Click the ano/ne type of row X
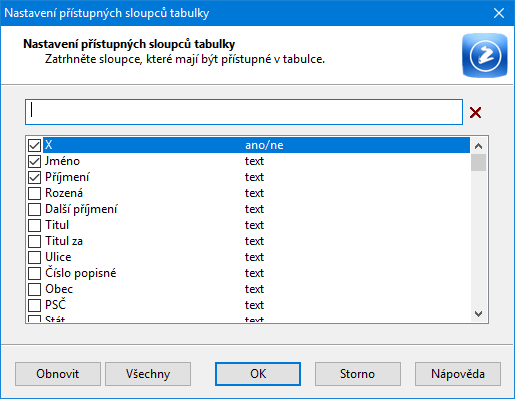The height and width of the screenshot is (399, 515). (x=264, y=145)
